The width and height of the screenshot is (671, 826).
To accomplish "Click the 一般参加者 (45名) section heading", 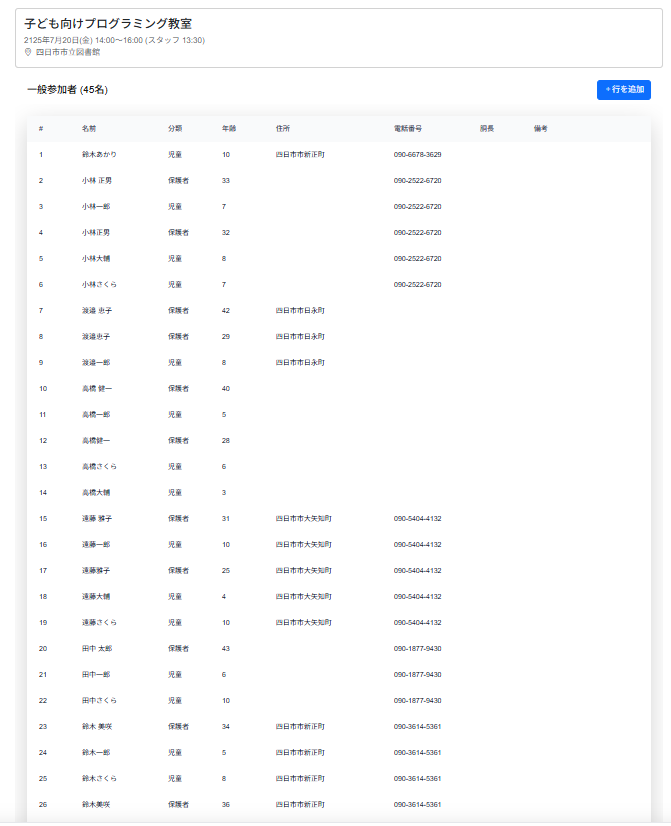I will (x=67, y=90).
